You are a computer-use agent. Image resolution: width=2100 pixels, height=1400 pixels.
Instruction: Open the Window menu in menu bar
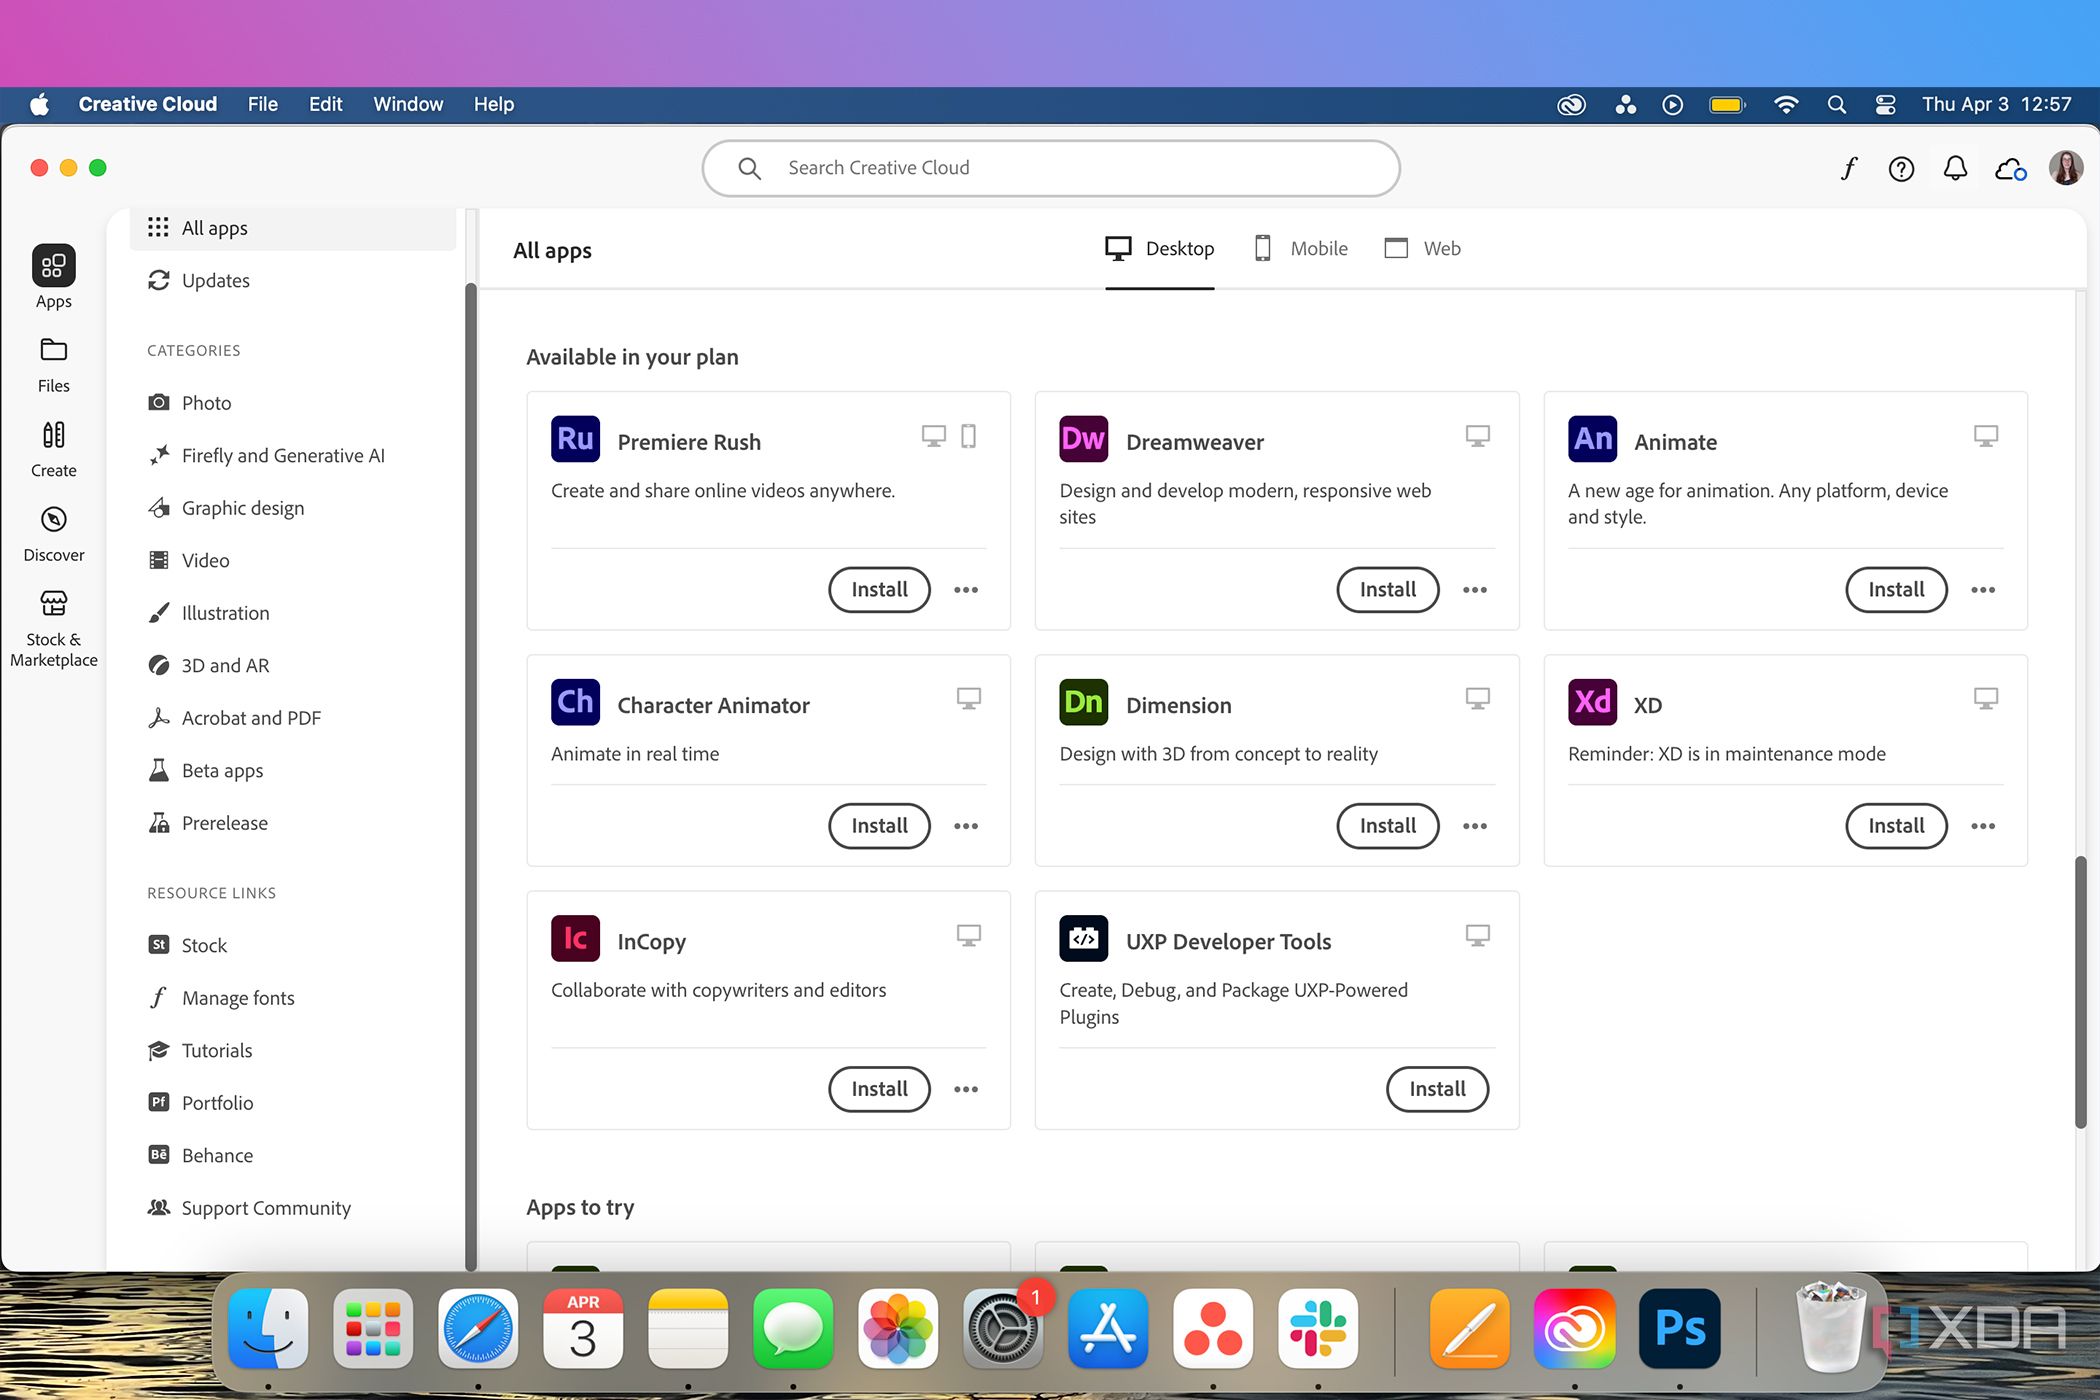407,104
